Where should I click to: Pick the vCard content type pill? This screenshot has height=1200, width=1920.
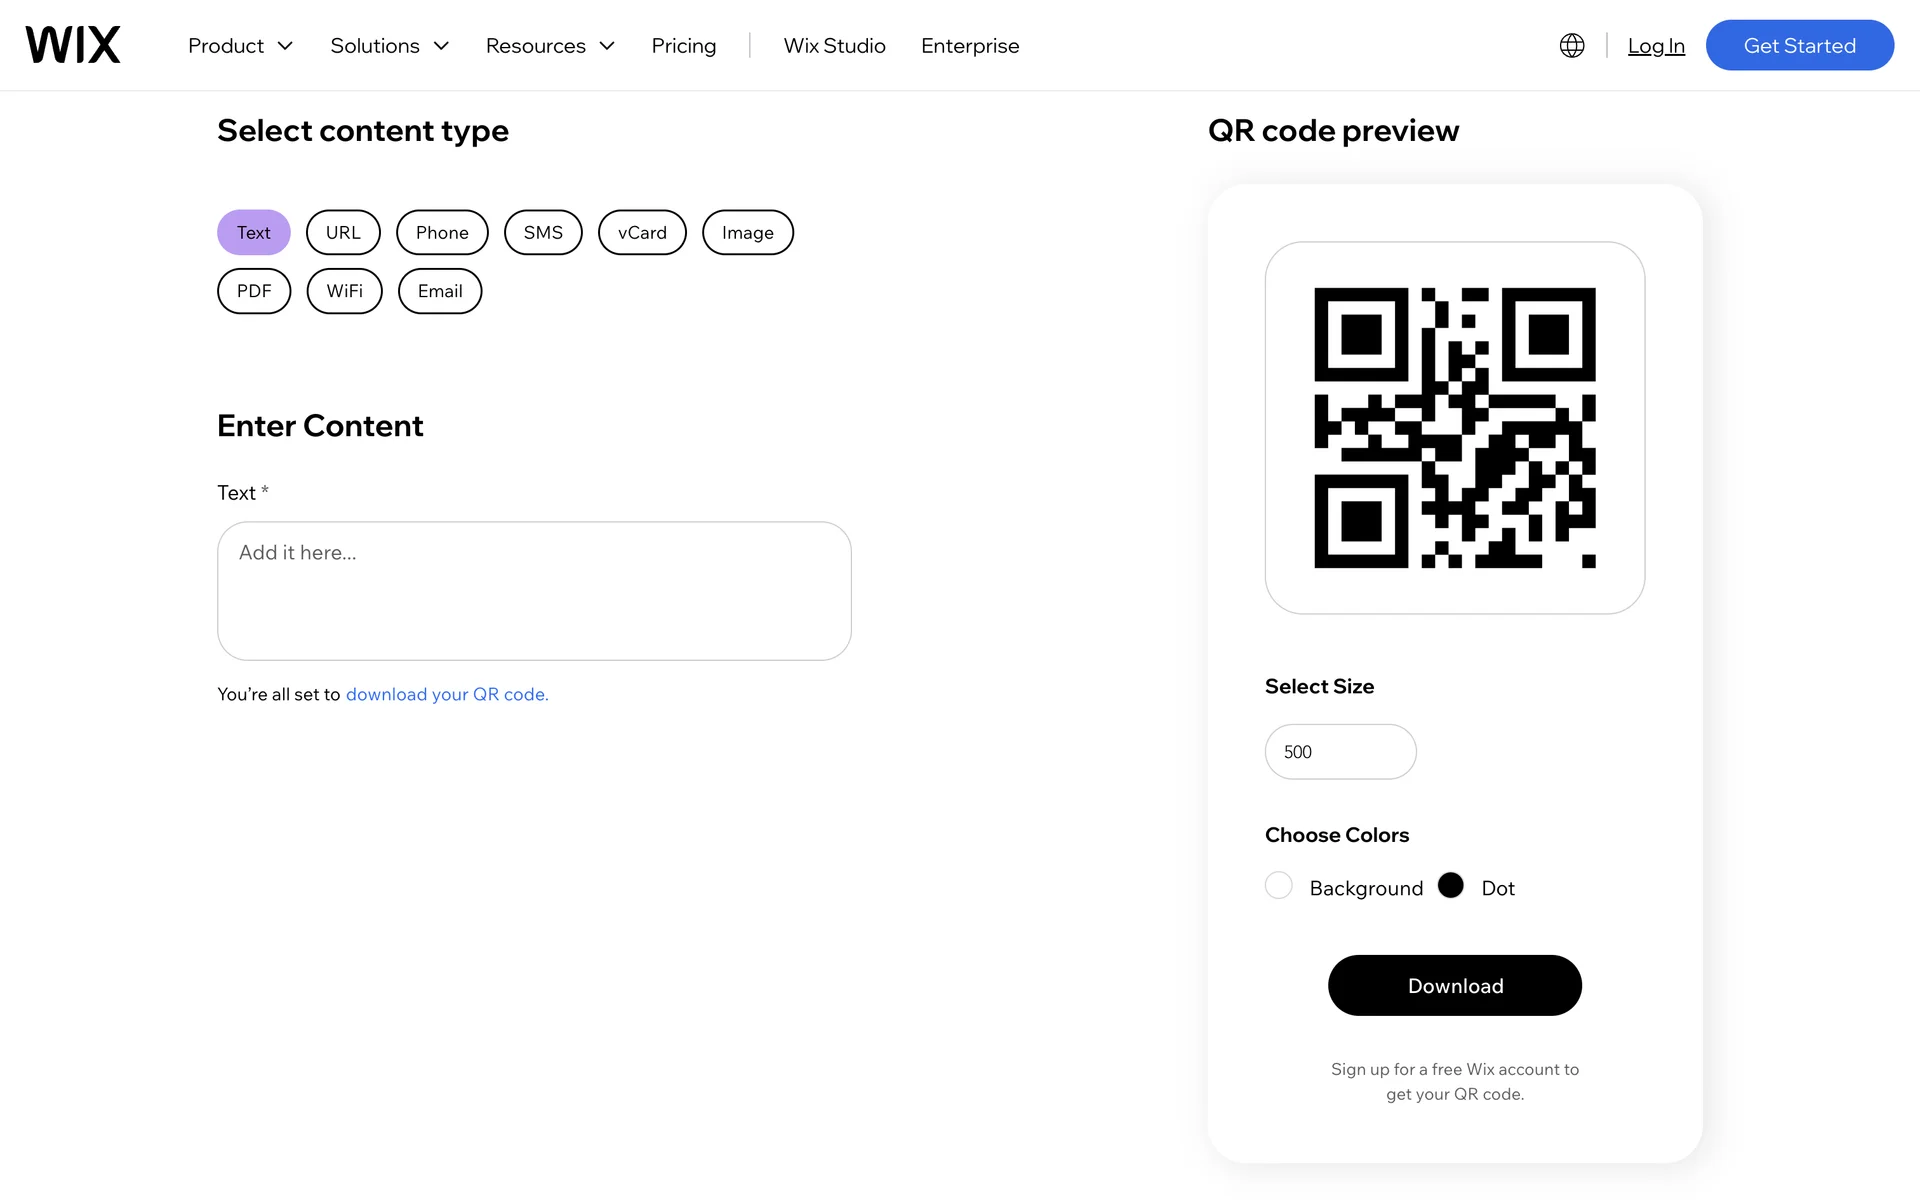642,233
